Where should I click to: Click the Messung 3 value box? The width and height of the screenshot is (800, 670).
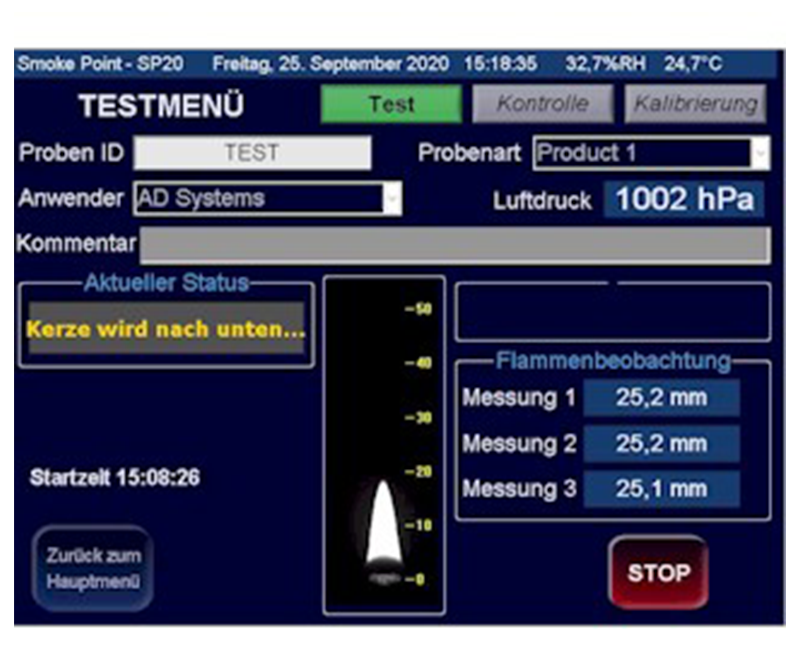click(661, 490)
